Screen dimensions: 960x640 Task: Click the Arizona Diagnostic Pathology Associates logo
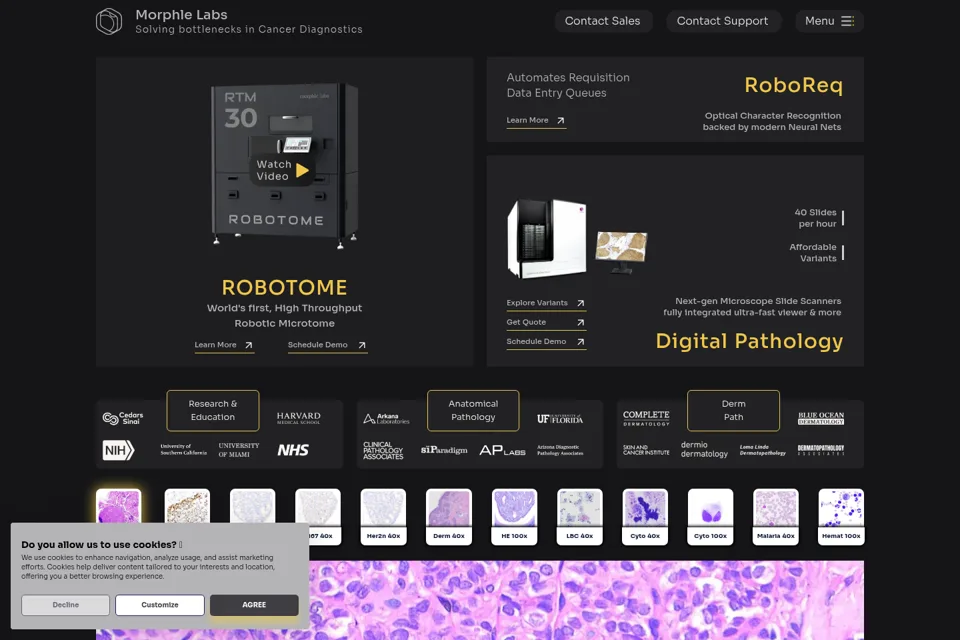pos(560,450)
